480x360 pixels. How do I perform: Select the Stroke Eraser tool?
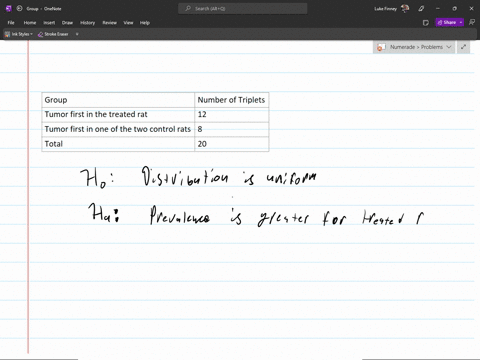coord(53,34)
